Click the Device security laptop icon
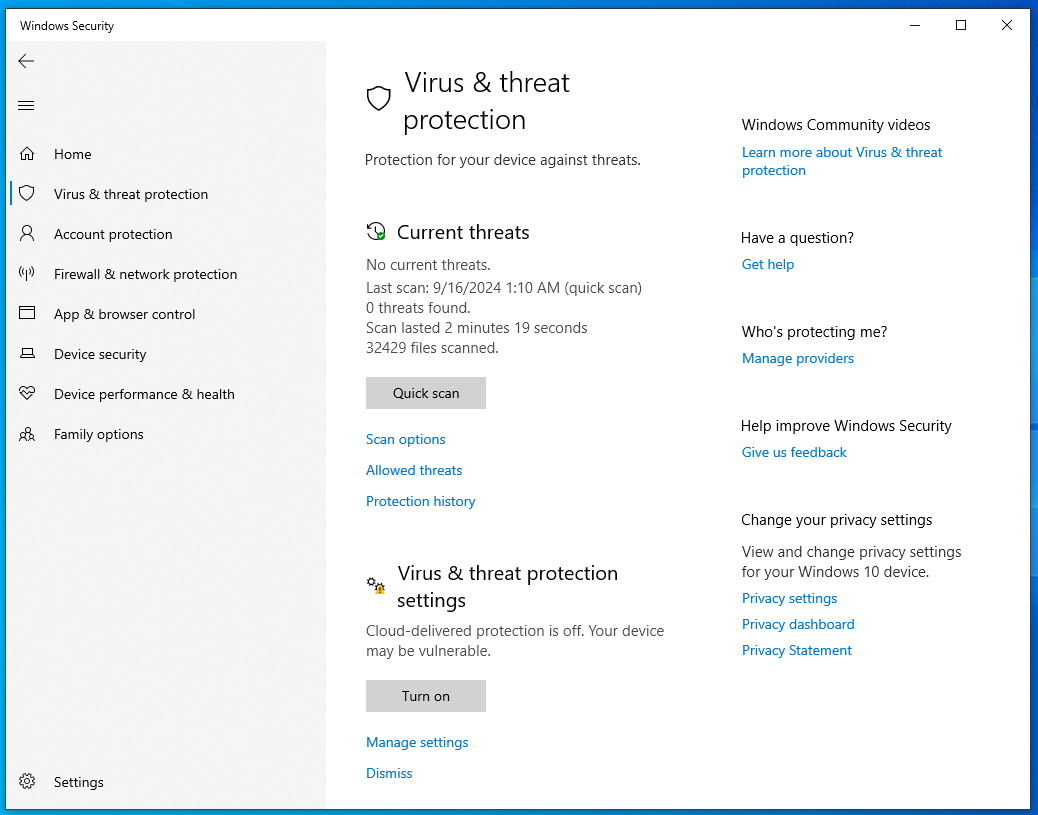The height and width of the screenshot is (815, 1038). [26, 354]
